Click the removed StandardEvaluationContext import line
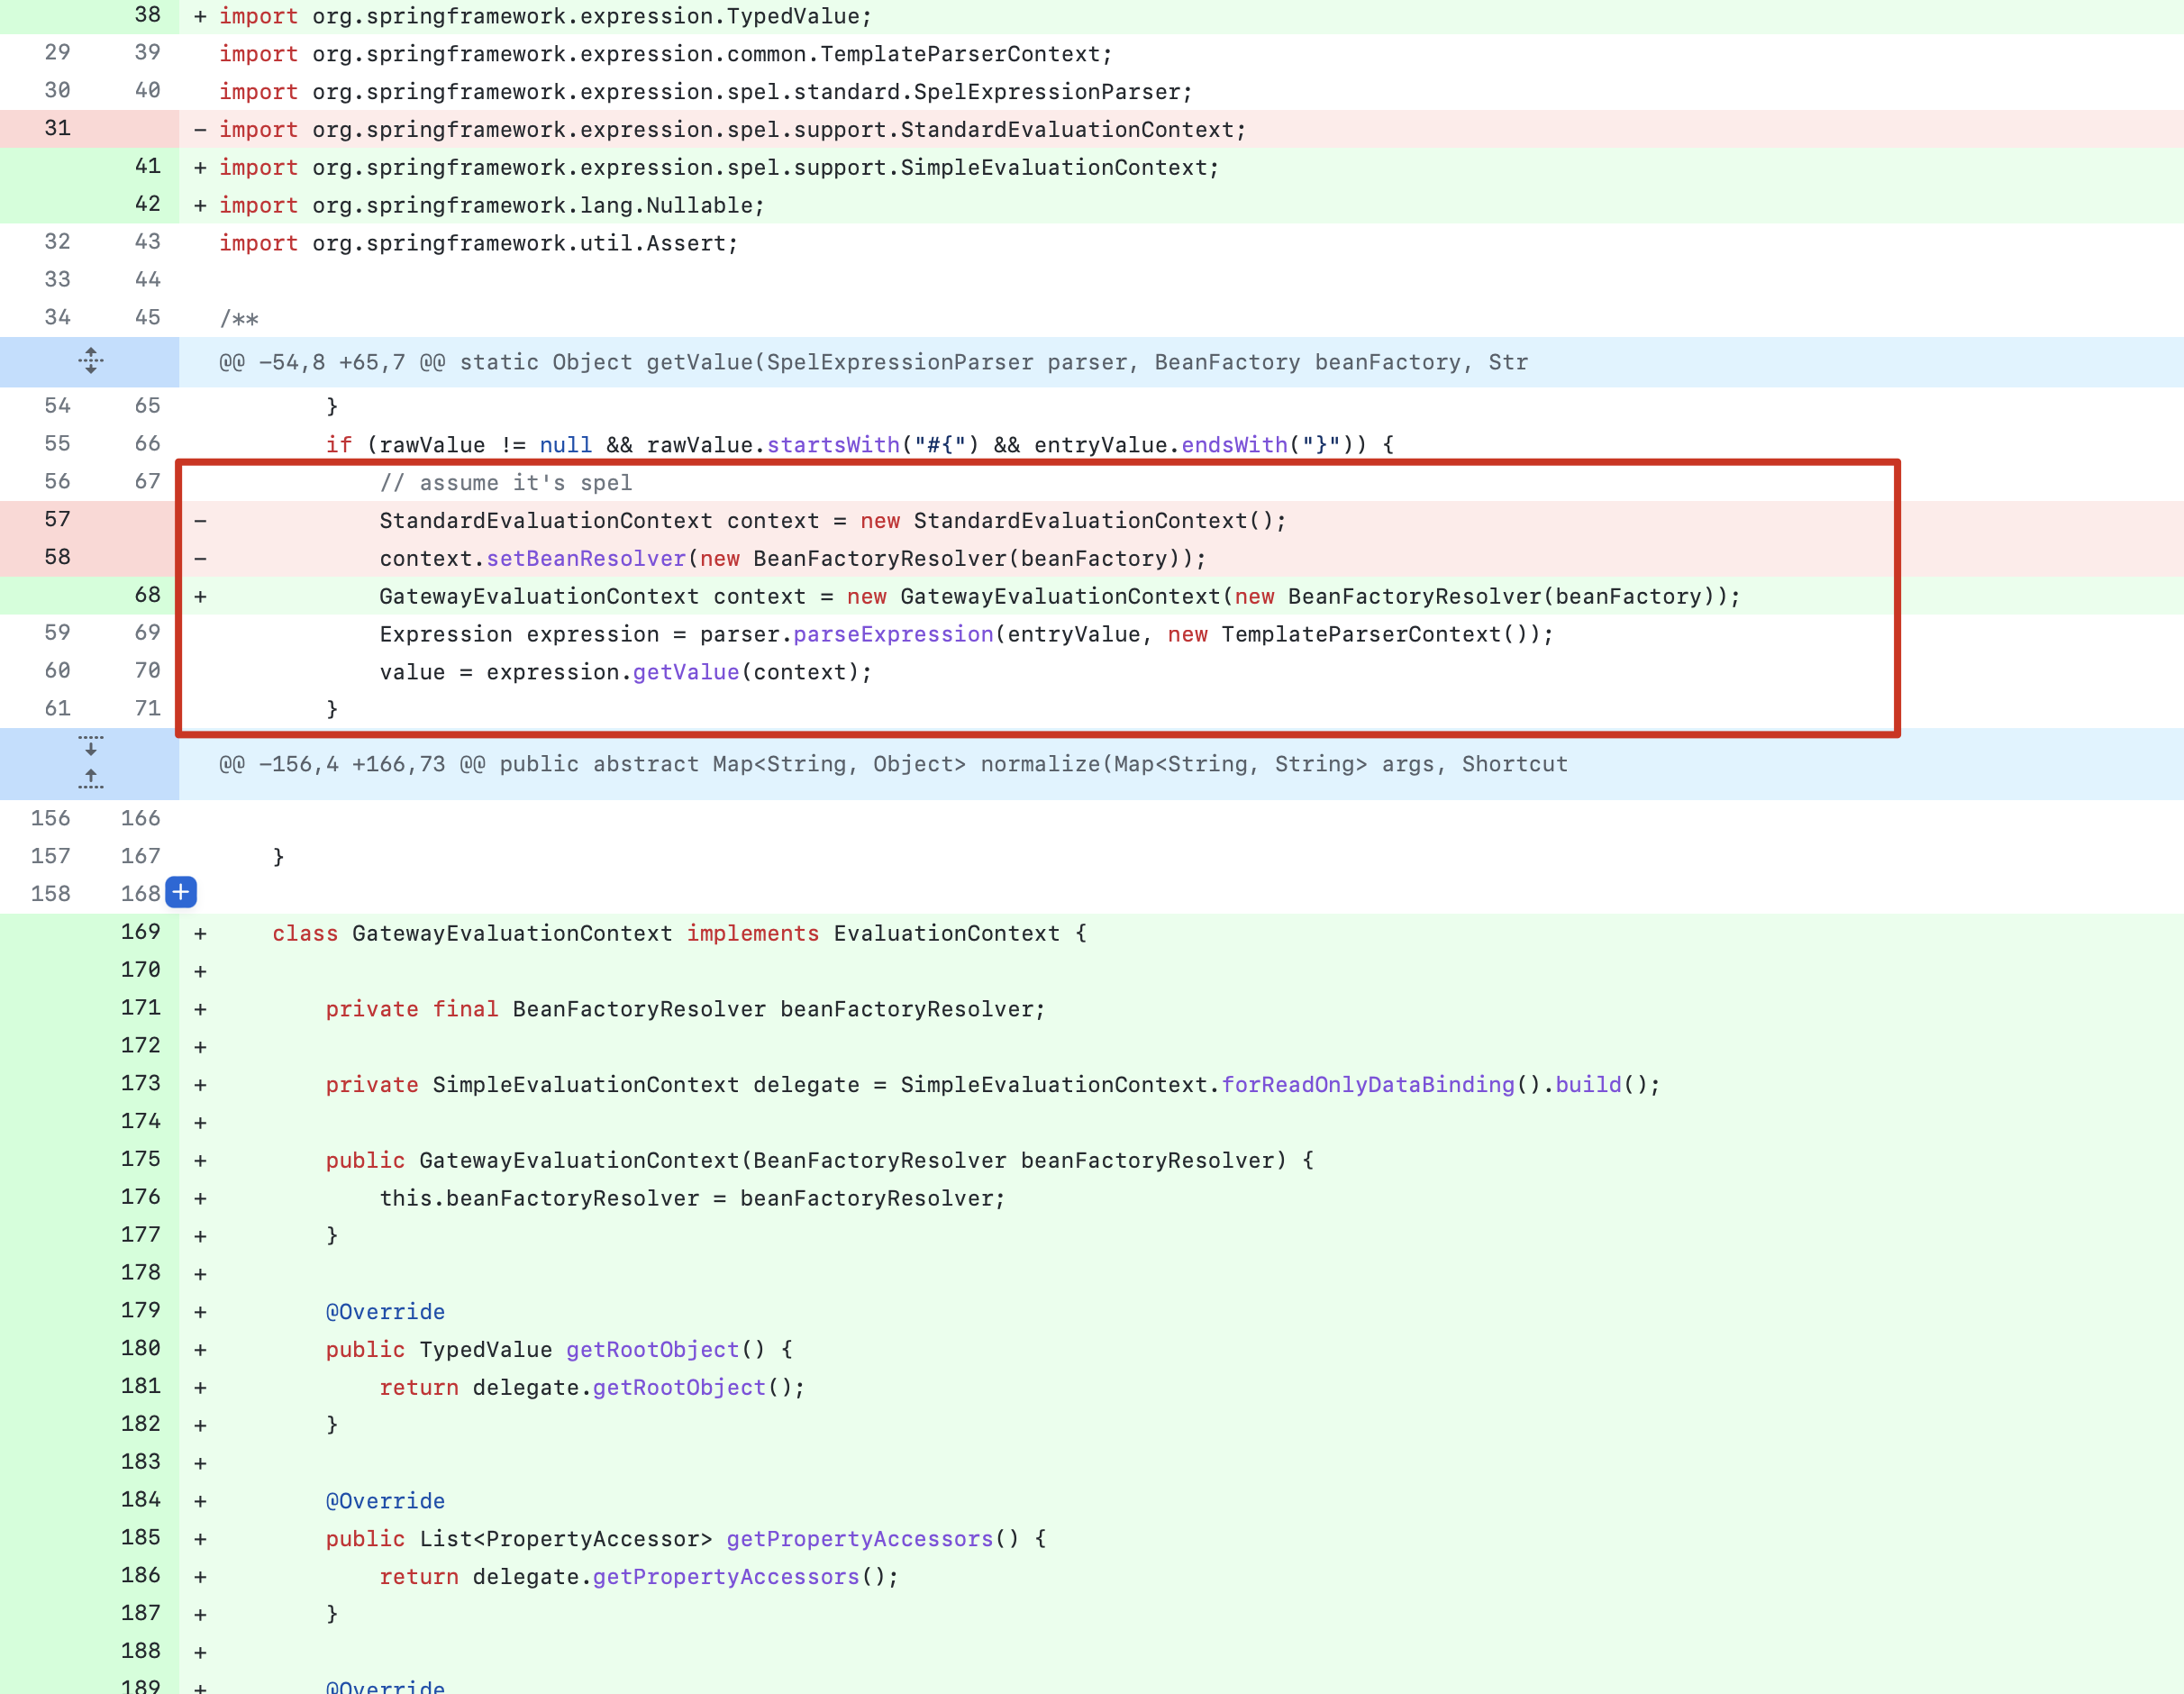The height and width of the screenshot is (1694, 2184). 732,130
